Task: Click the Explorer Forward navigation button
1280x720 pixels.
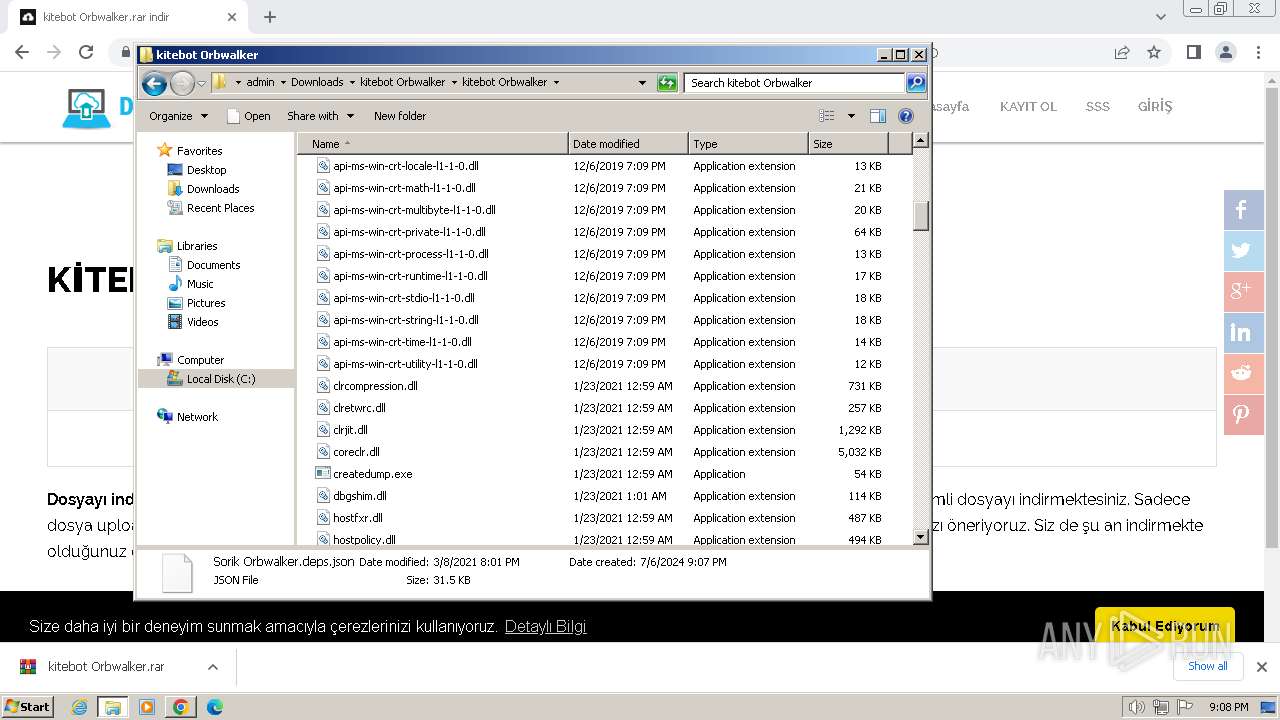Action: [x=182, y=83]
